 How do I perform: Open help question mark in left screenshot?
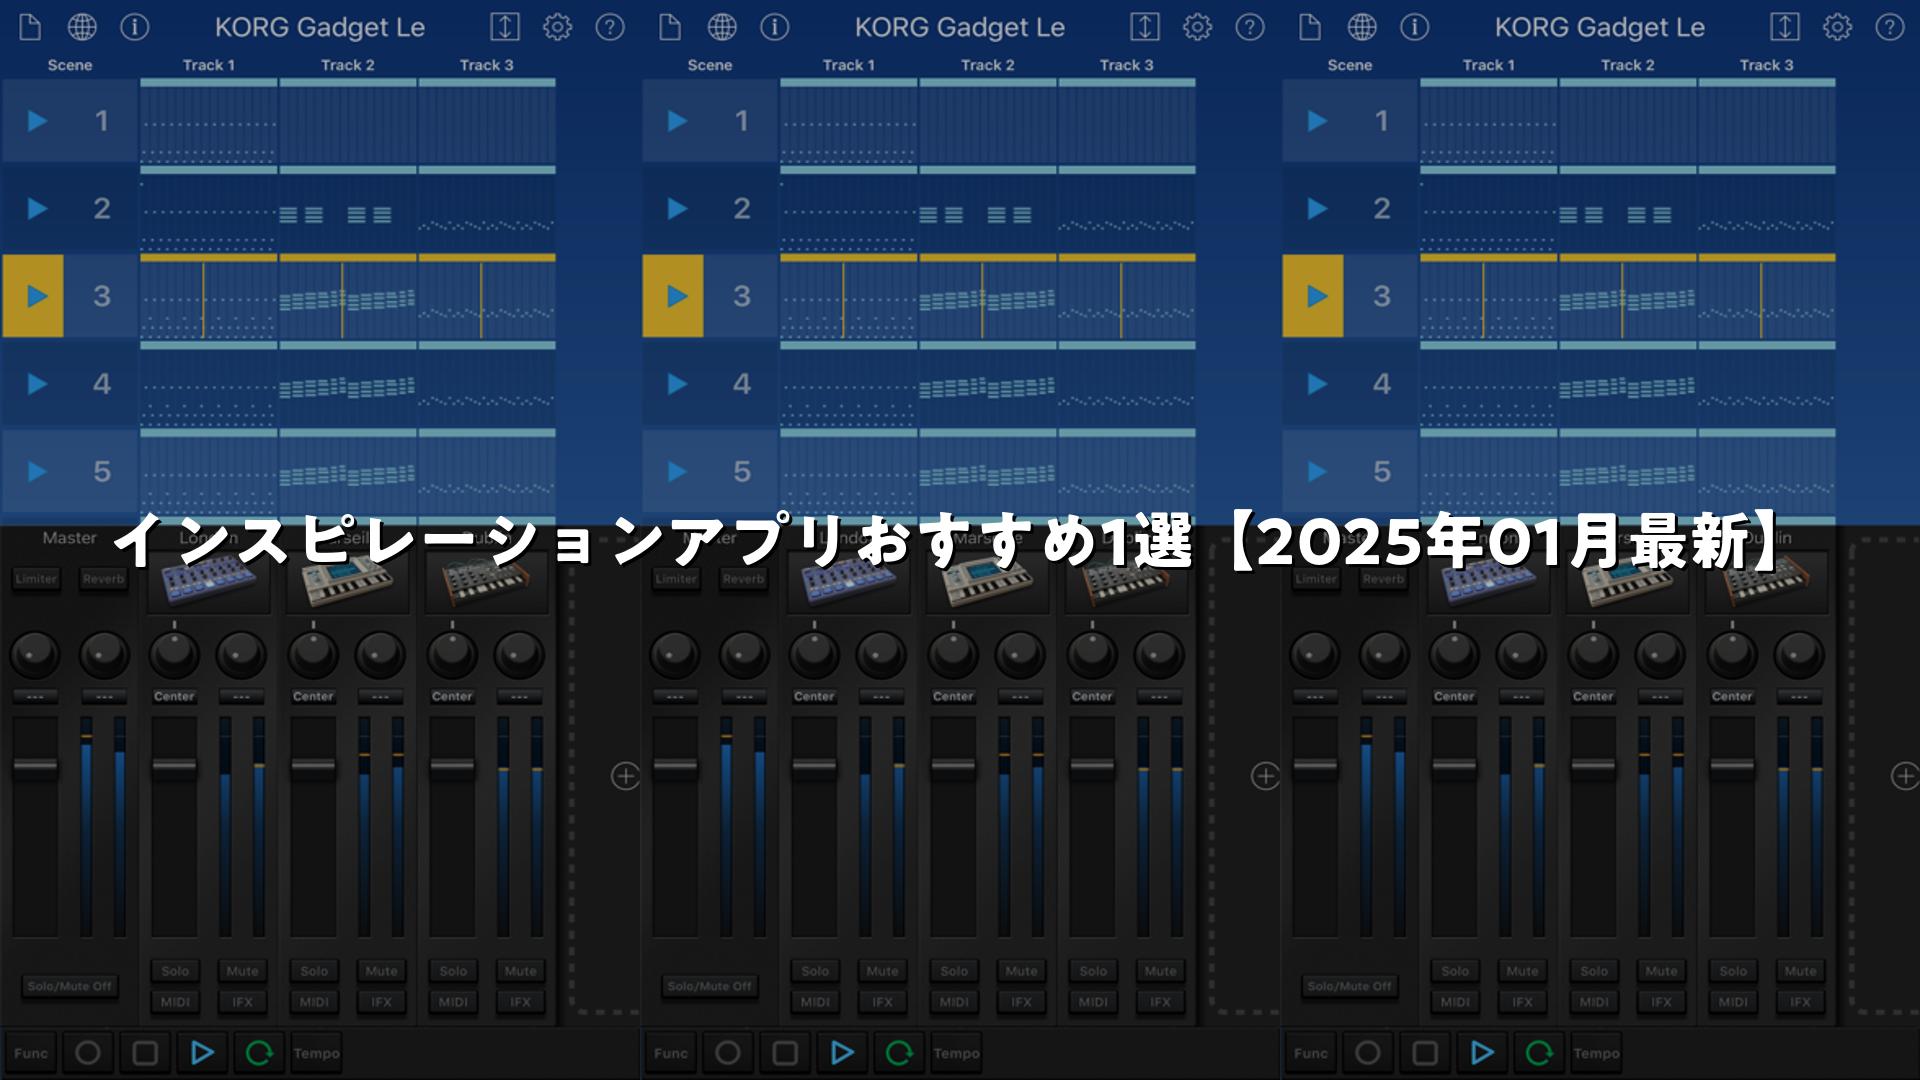coord(610,27)
